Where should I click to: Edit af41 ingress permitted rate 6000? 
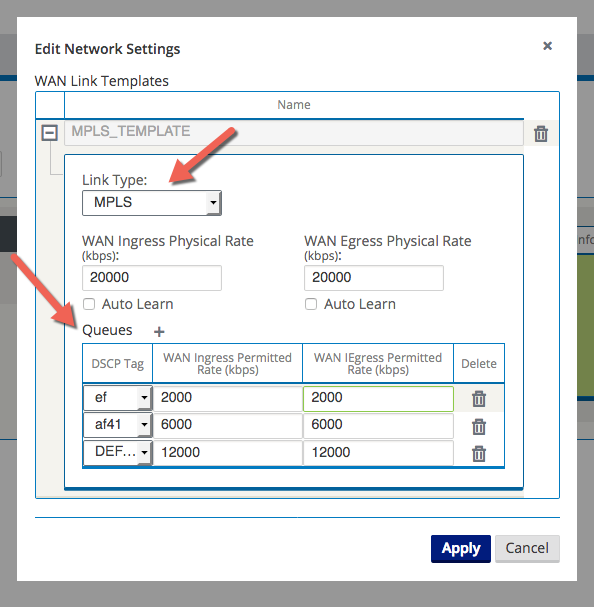tap(227, 425)
